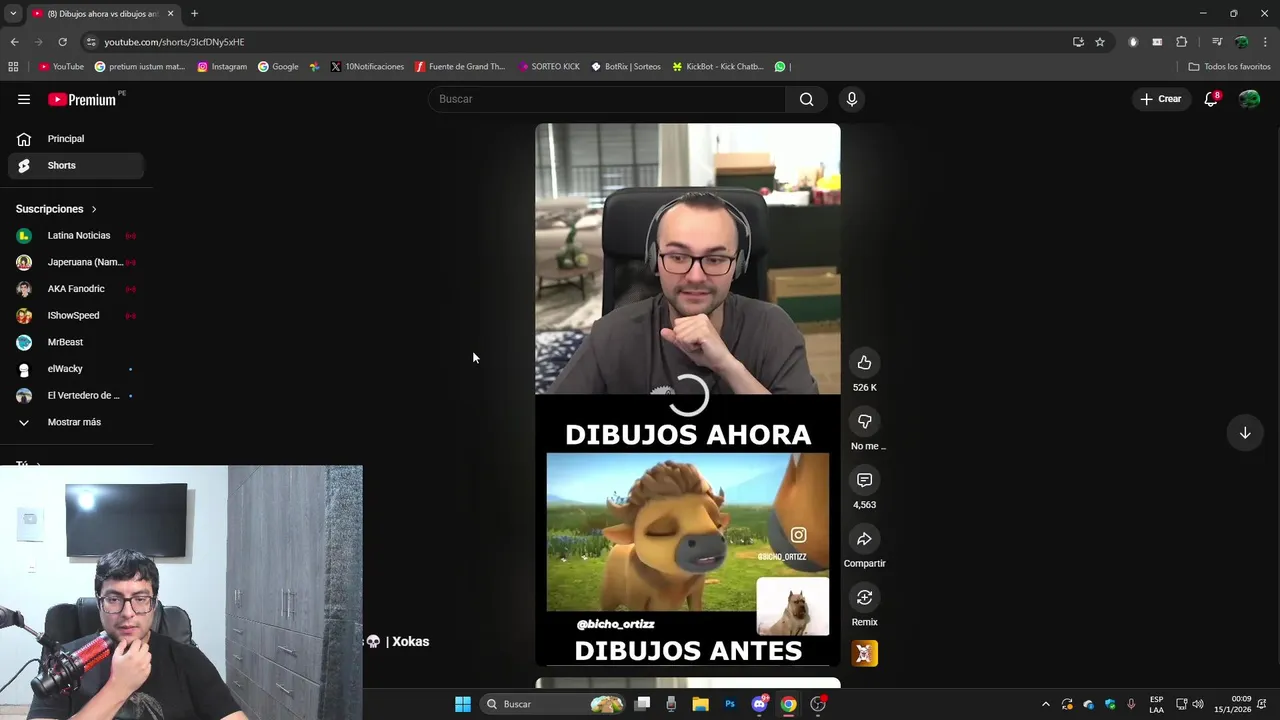Open El Vertedero de subscription

click(x=76, y=395)
